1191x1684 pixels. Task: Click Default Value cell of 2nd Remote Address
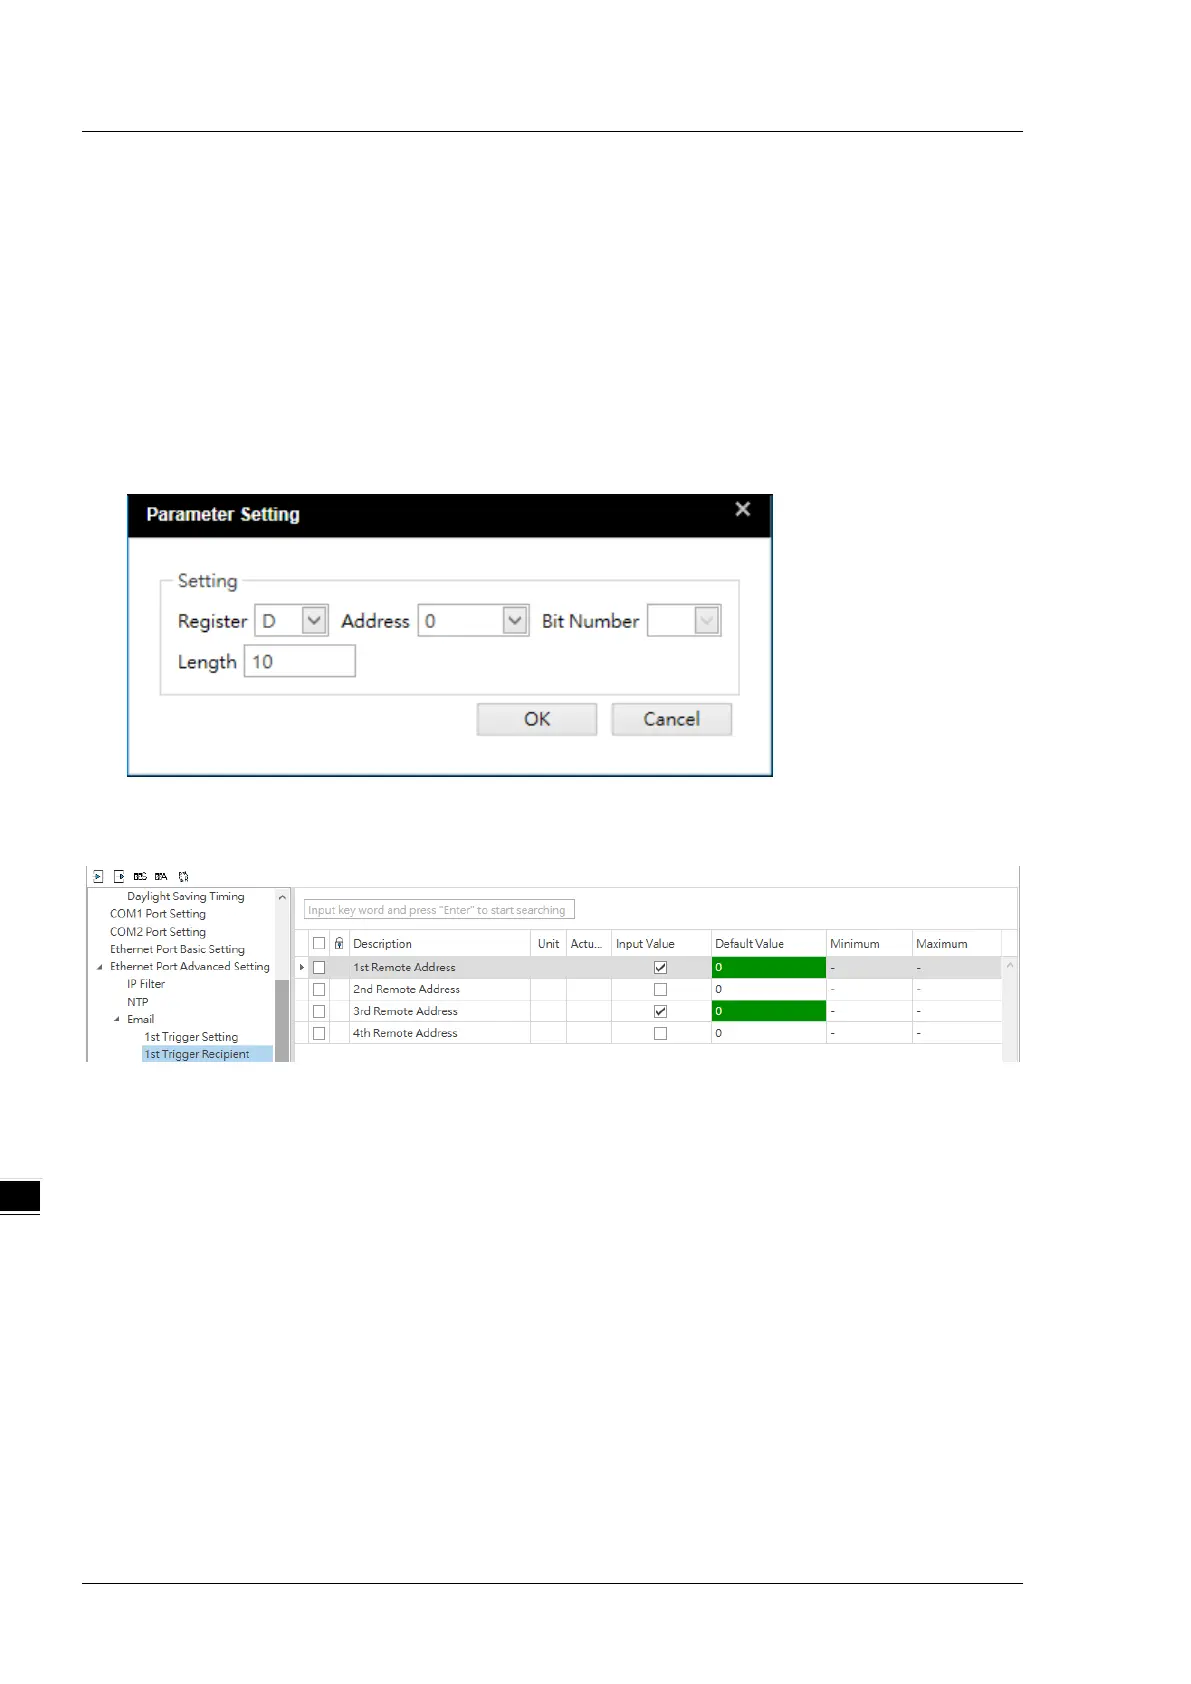pyautogui.click(x=769, y=989)
